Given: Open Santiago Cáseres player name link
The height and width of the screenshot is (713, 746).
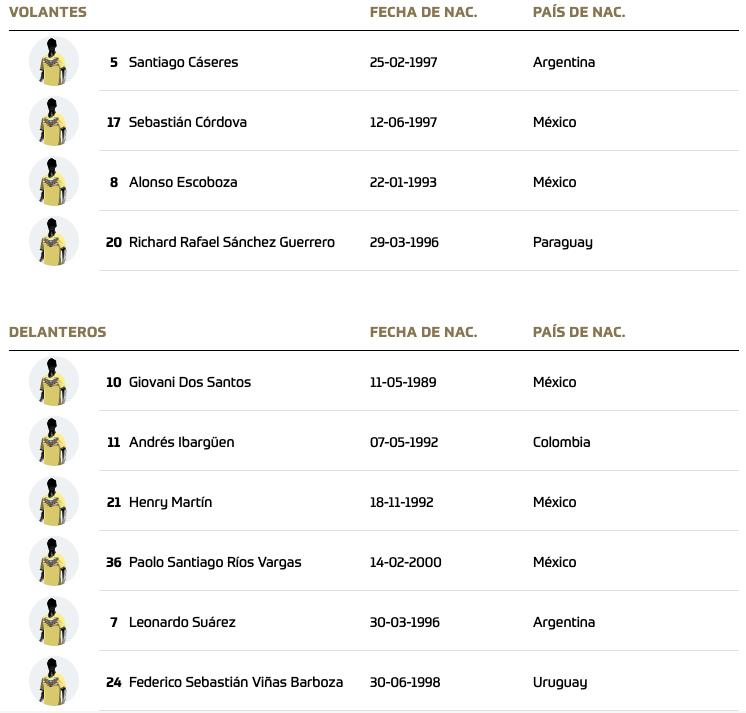Looking at the screenshot, I should tap(183, 62).
